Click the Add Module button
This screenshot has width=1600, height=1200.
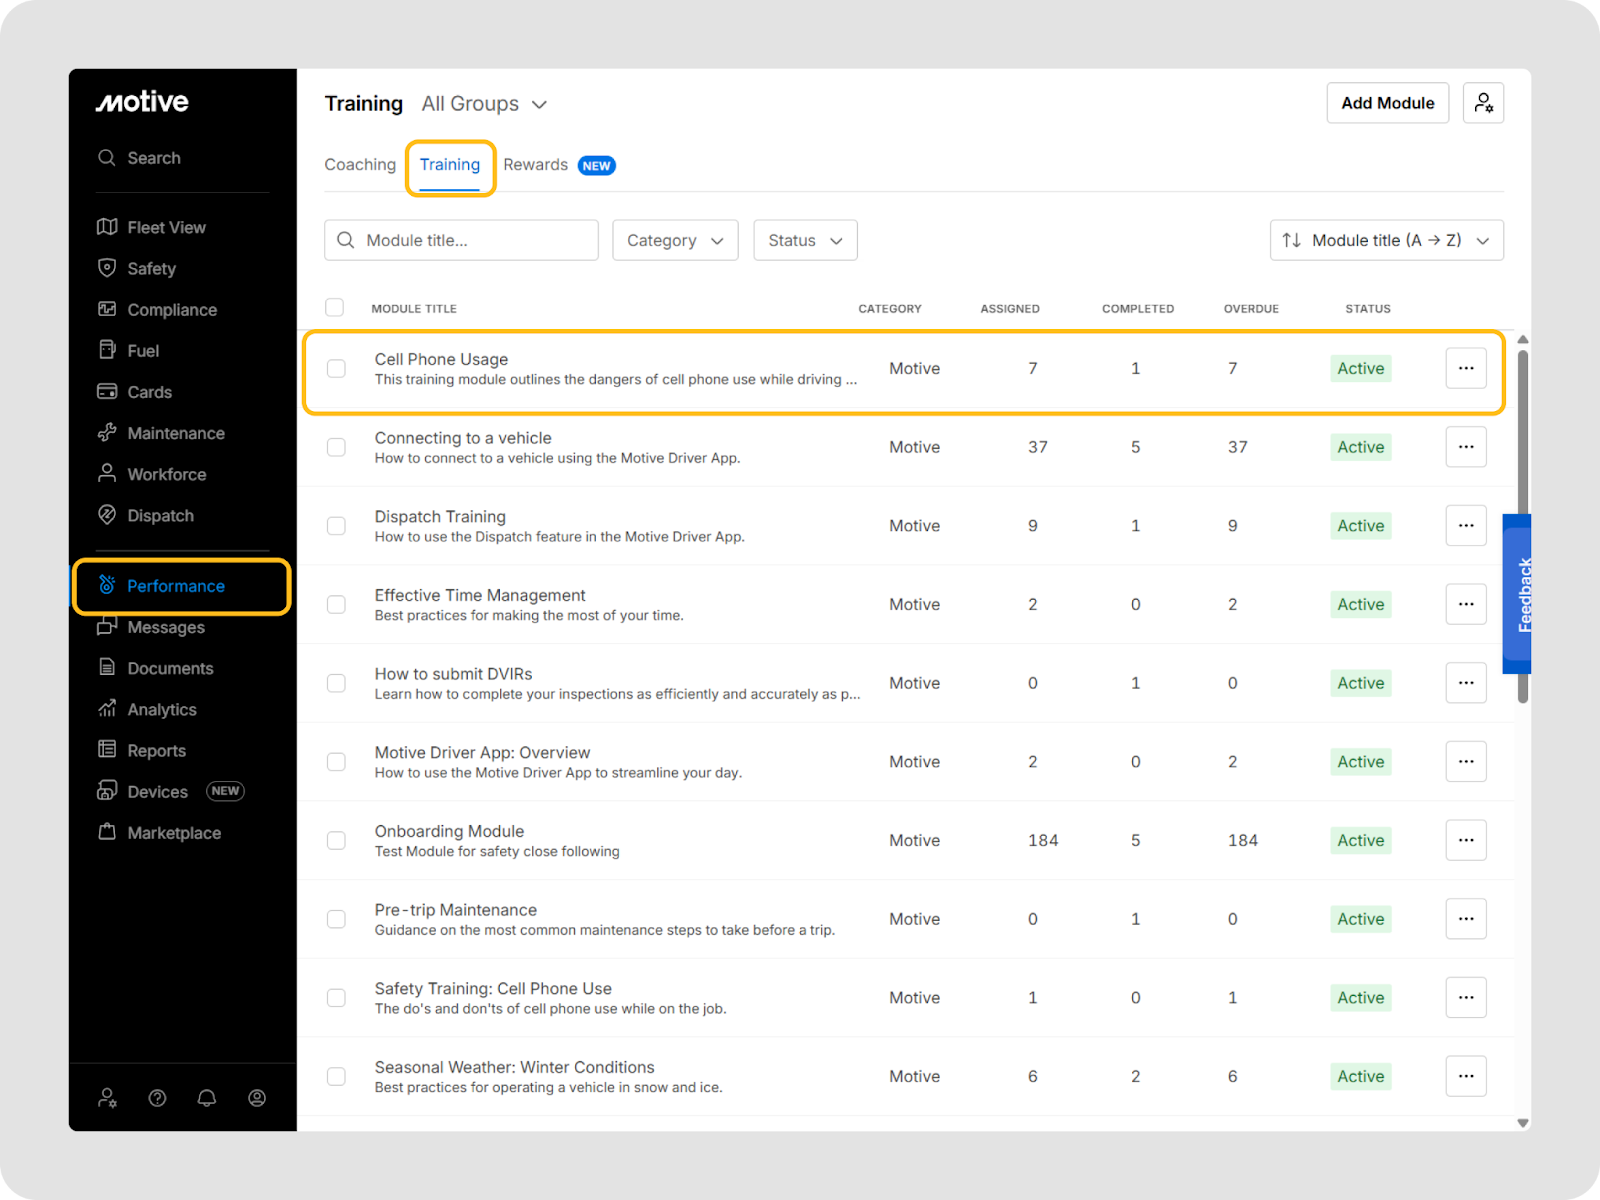[x=1387, y=103]
